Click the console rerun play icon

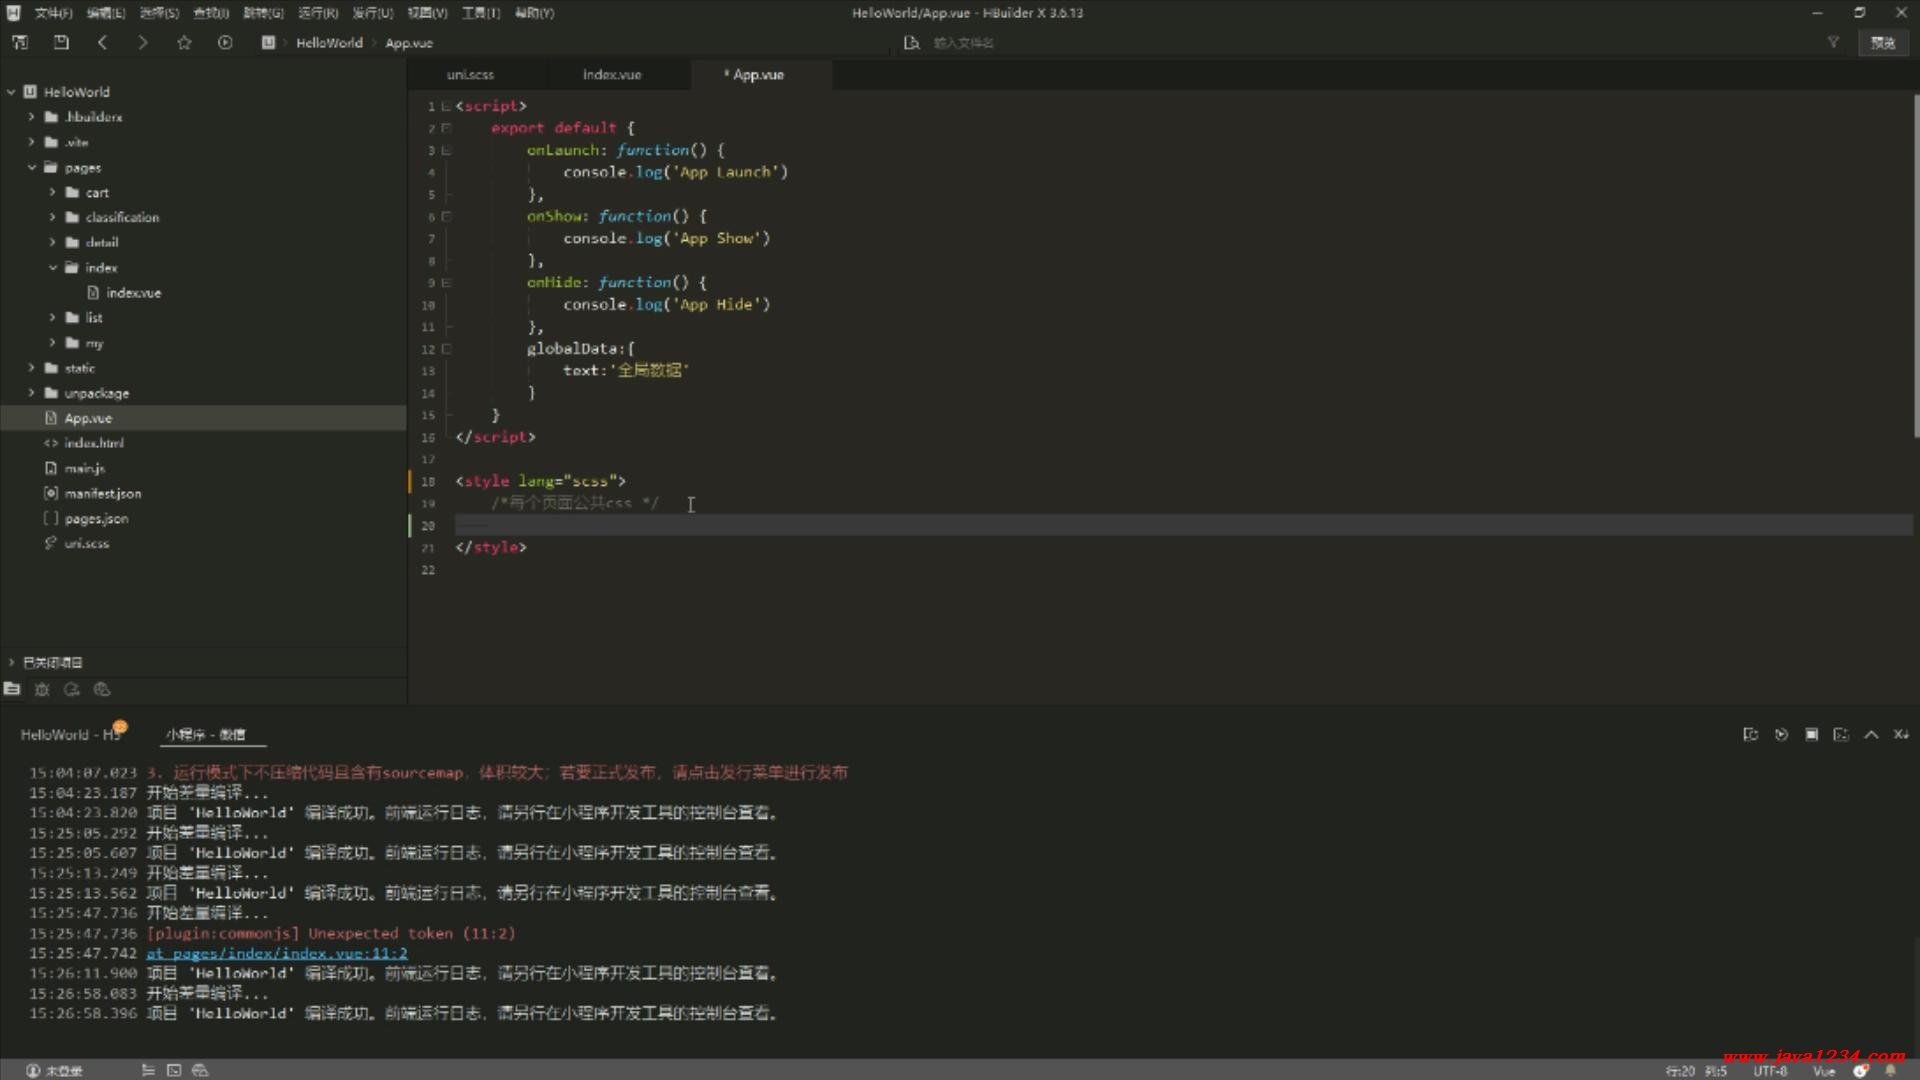click(x=1781, y=734)
